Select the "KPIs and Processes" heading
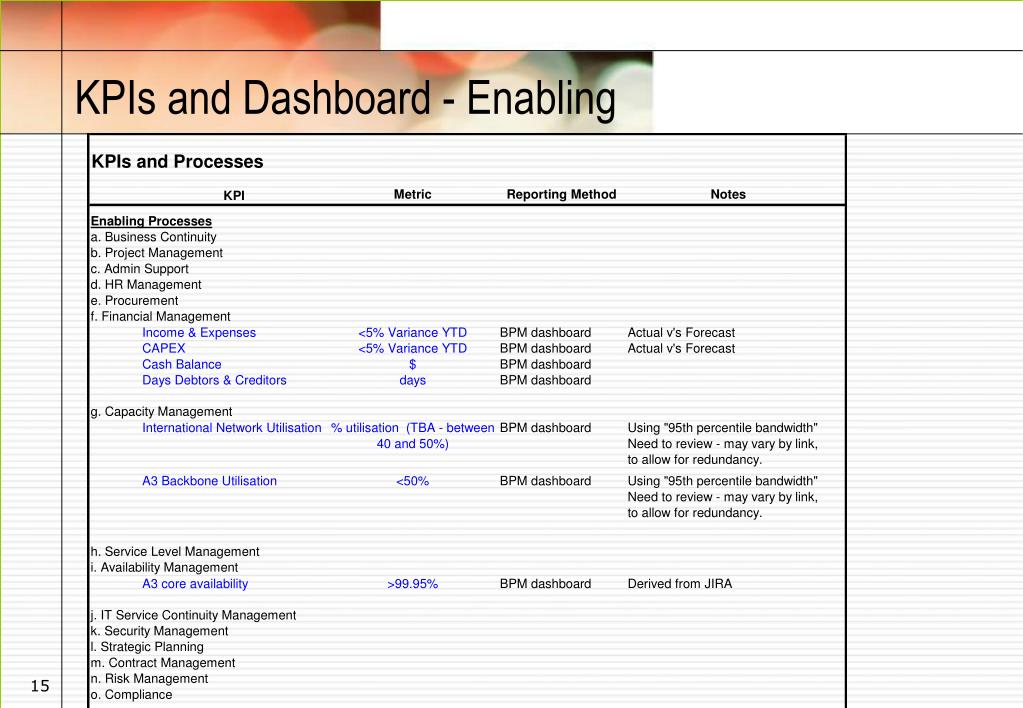Viewport: 1023px width, 708px height. pos(177,161)
